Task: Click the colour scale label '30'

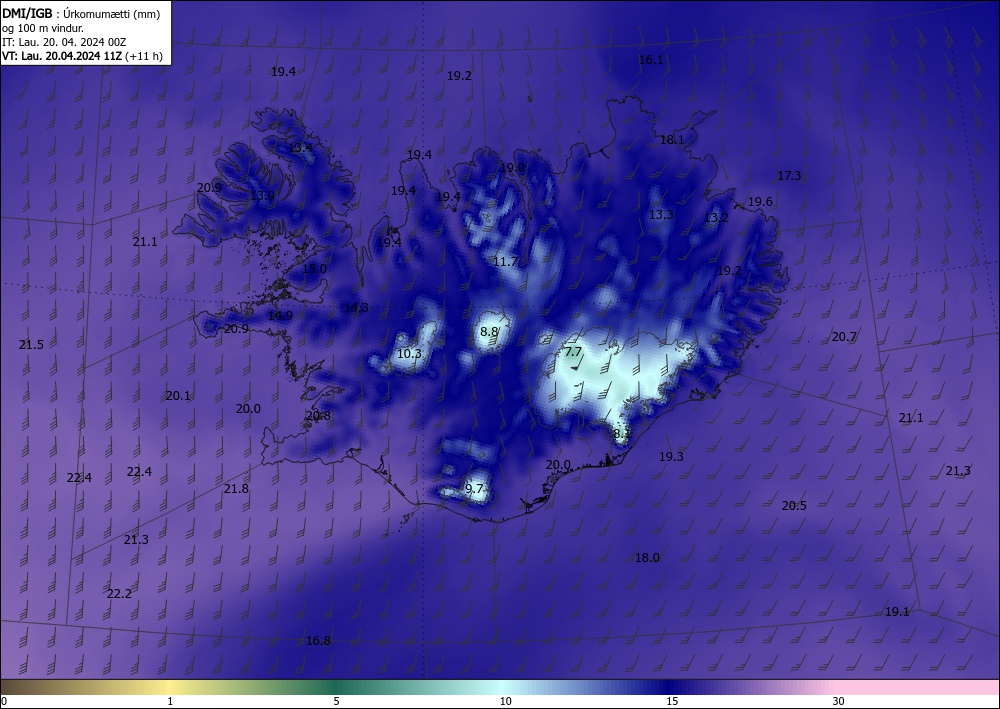Action: 838,701
